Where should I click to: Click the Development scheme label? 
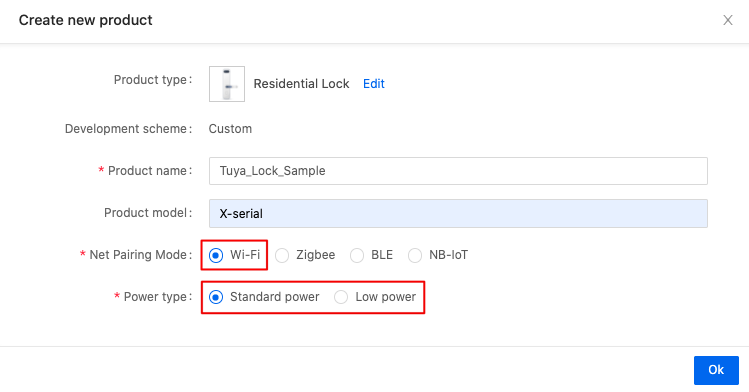128,129
